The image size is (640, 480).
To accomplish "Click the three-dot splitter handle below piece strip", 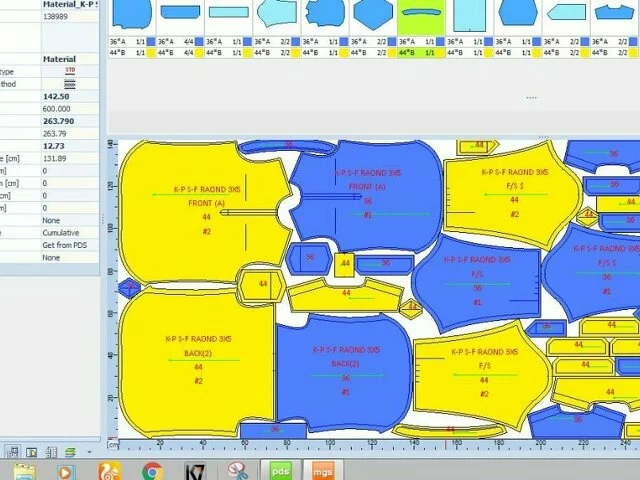I will (x=531, y=98).
